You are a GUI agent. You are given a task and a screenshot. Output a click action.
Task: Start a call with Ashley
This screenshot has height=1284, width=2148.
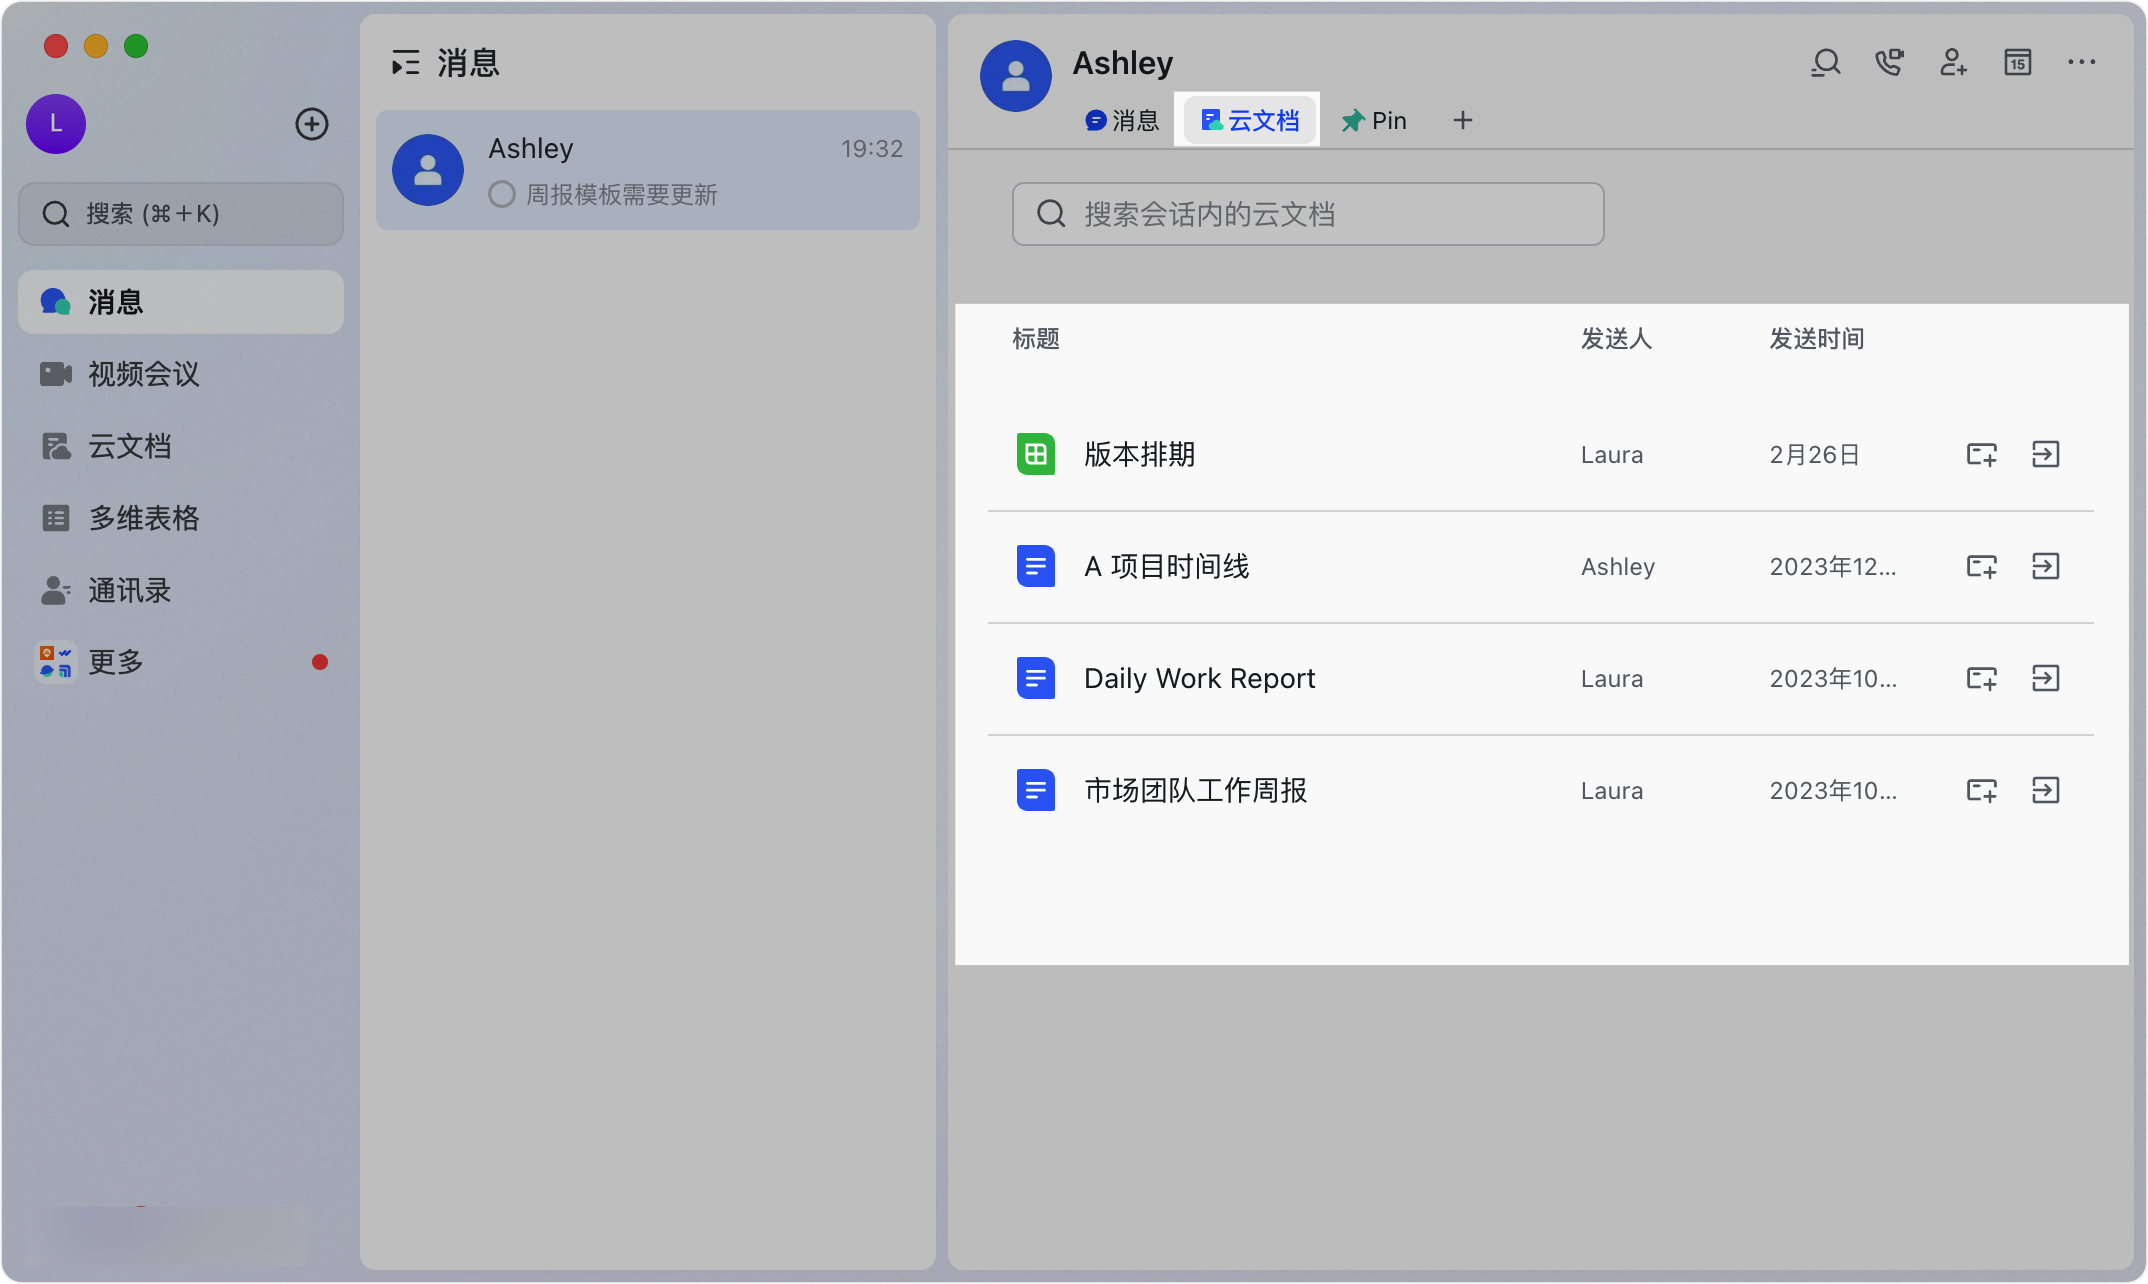pos(1889,63)
